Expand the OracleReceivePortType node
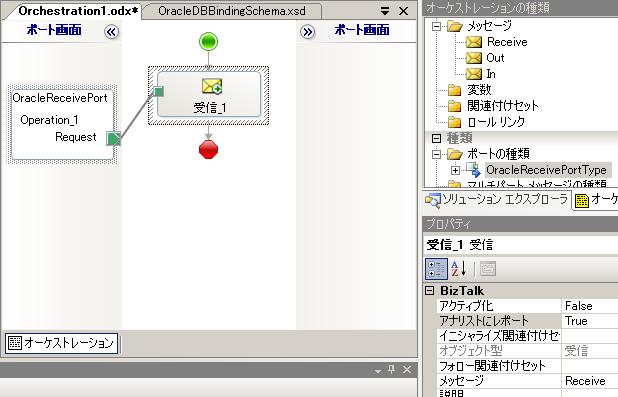The height and width of the screenshot is (397, 618). (455, 170)
